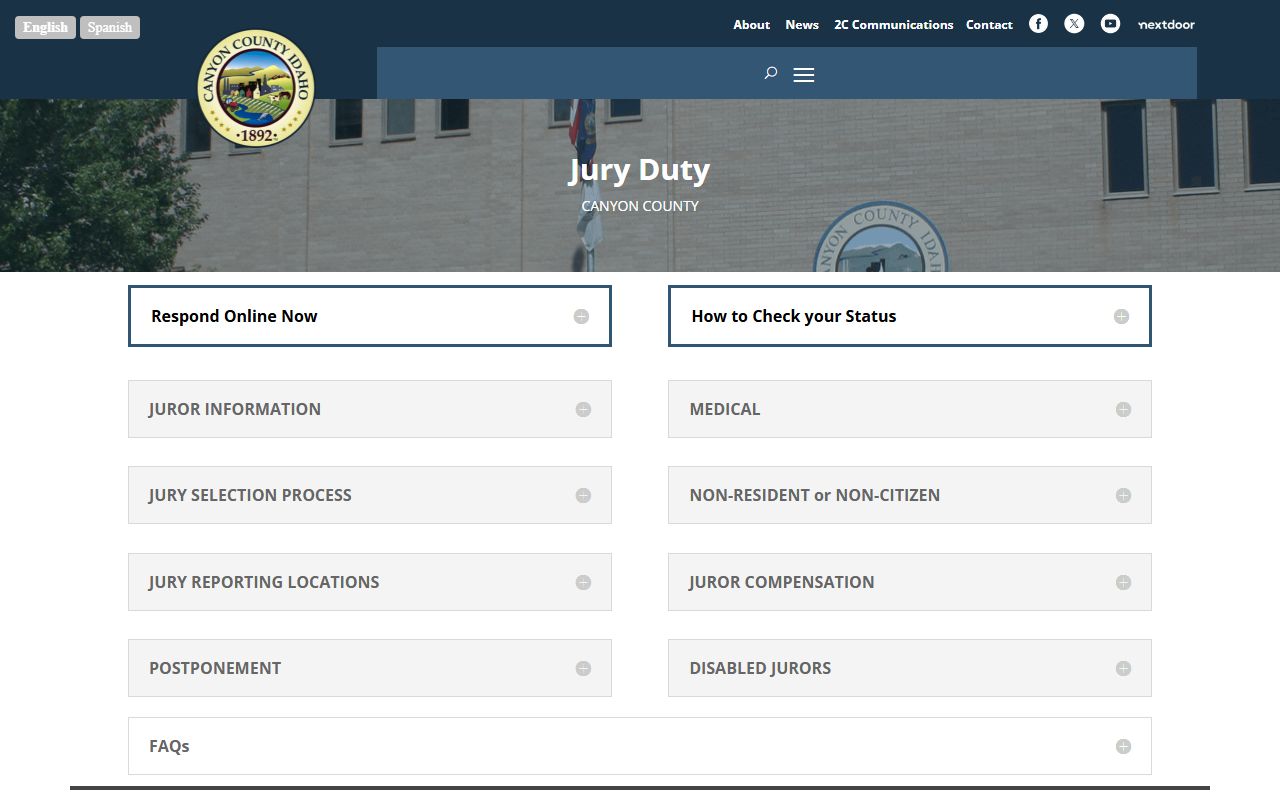Visit the Nextdoor link in header

coord(1166,25)
